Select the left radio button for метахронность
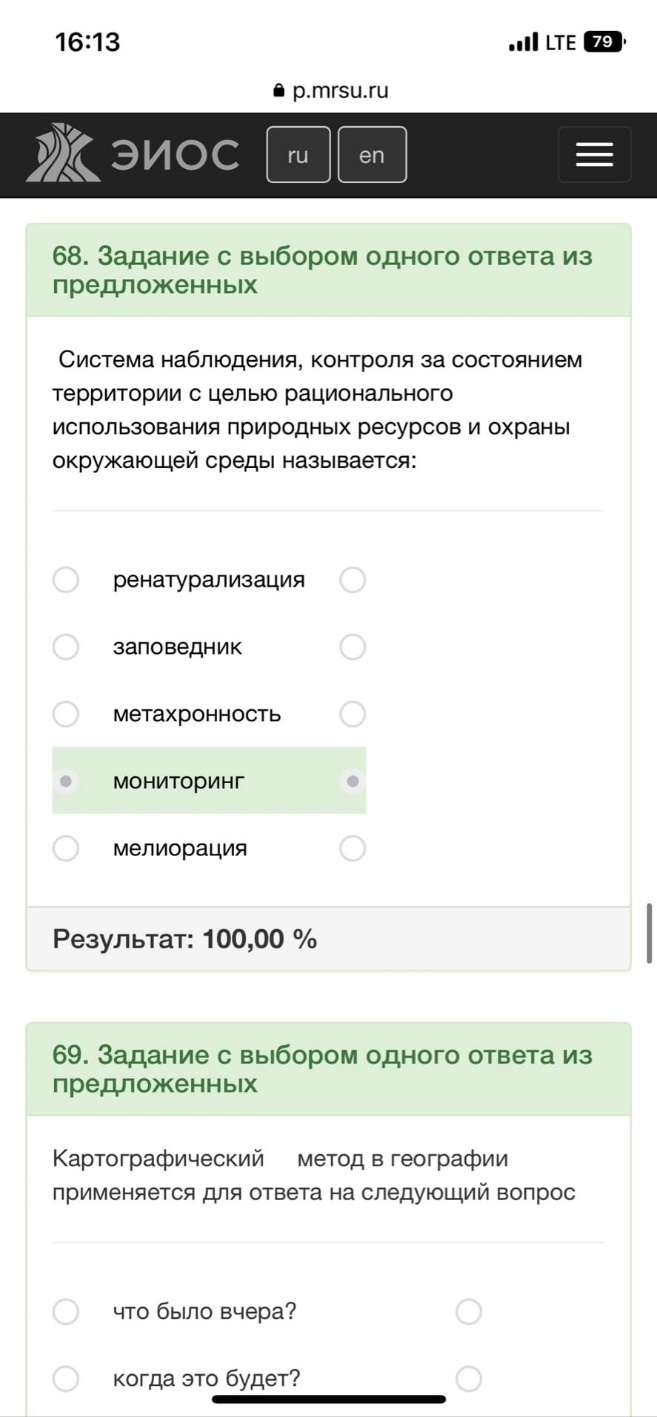 [x=66, y=714]
